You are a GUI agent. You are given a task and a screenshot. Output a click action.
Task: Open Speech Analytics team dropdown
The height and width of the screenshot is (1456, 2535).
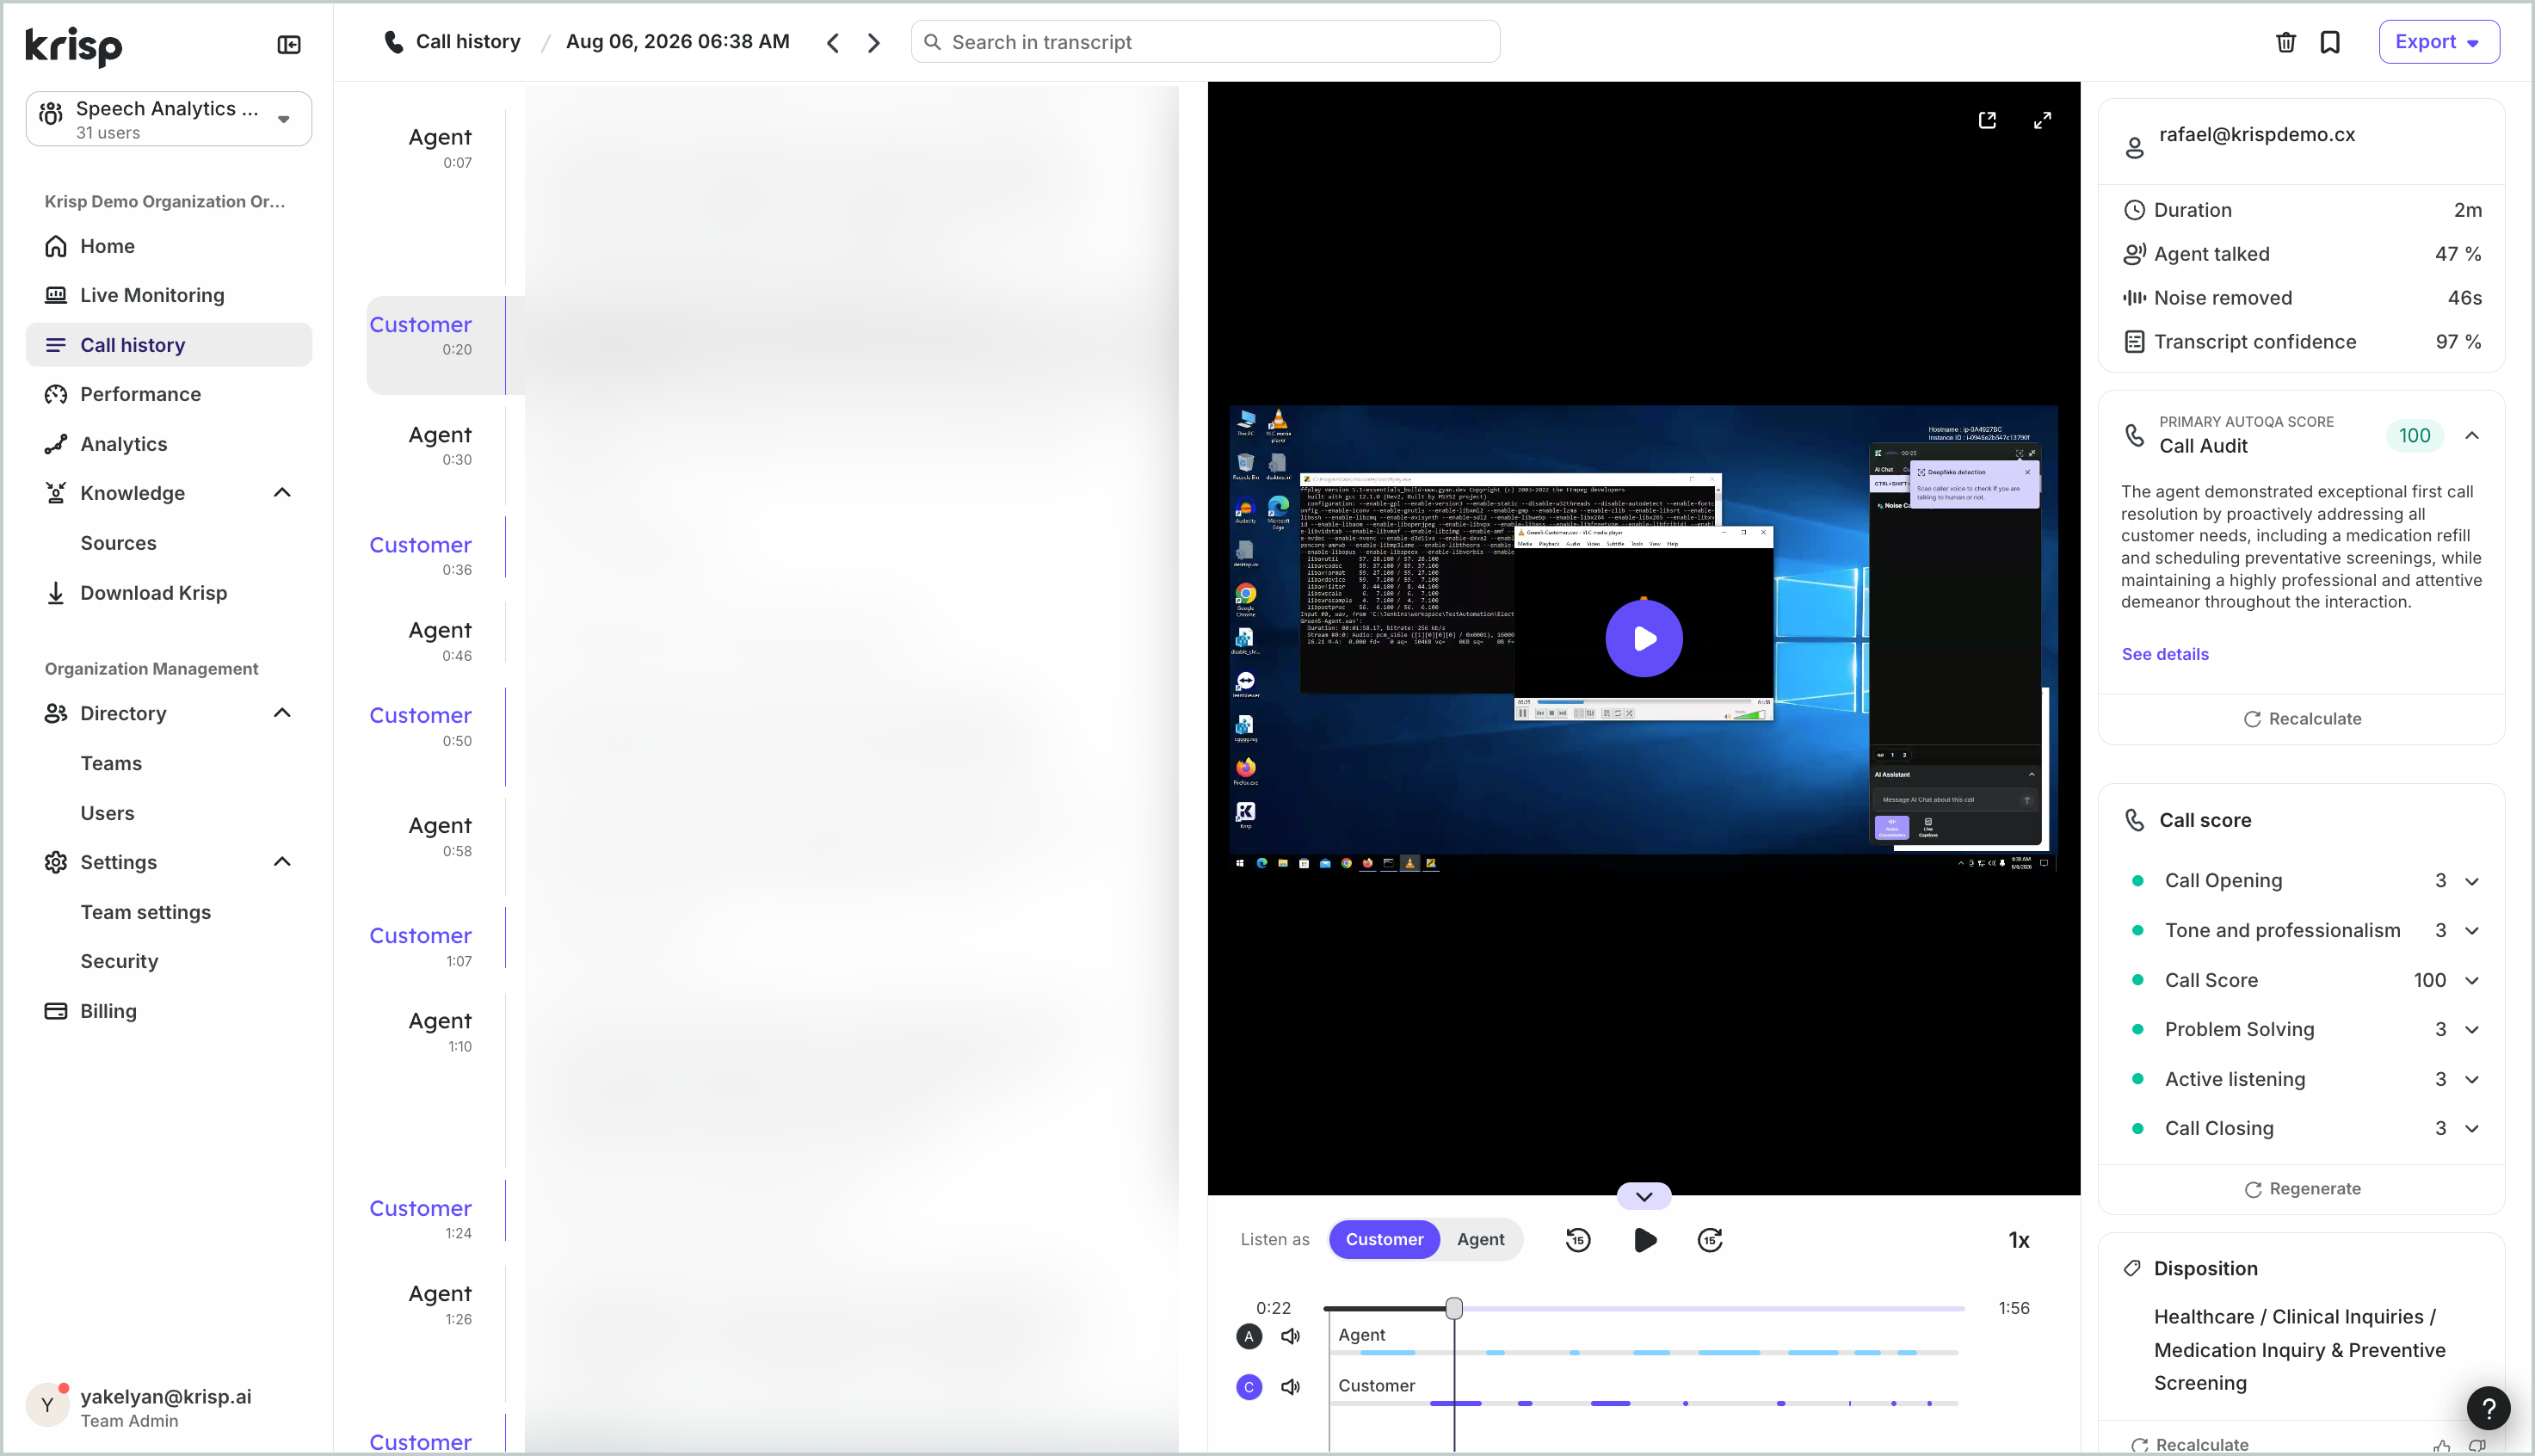[168, 119]
